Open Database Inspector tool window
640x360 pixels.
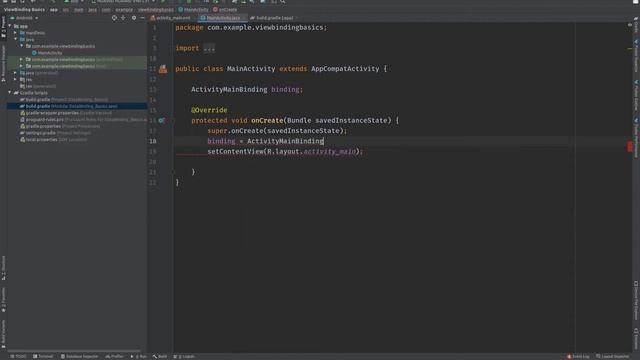(80, 356)
